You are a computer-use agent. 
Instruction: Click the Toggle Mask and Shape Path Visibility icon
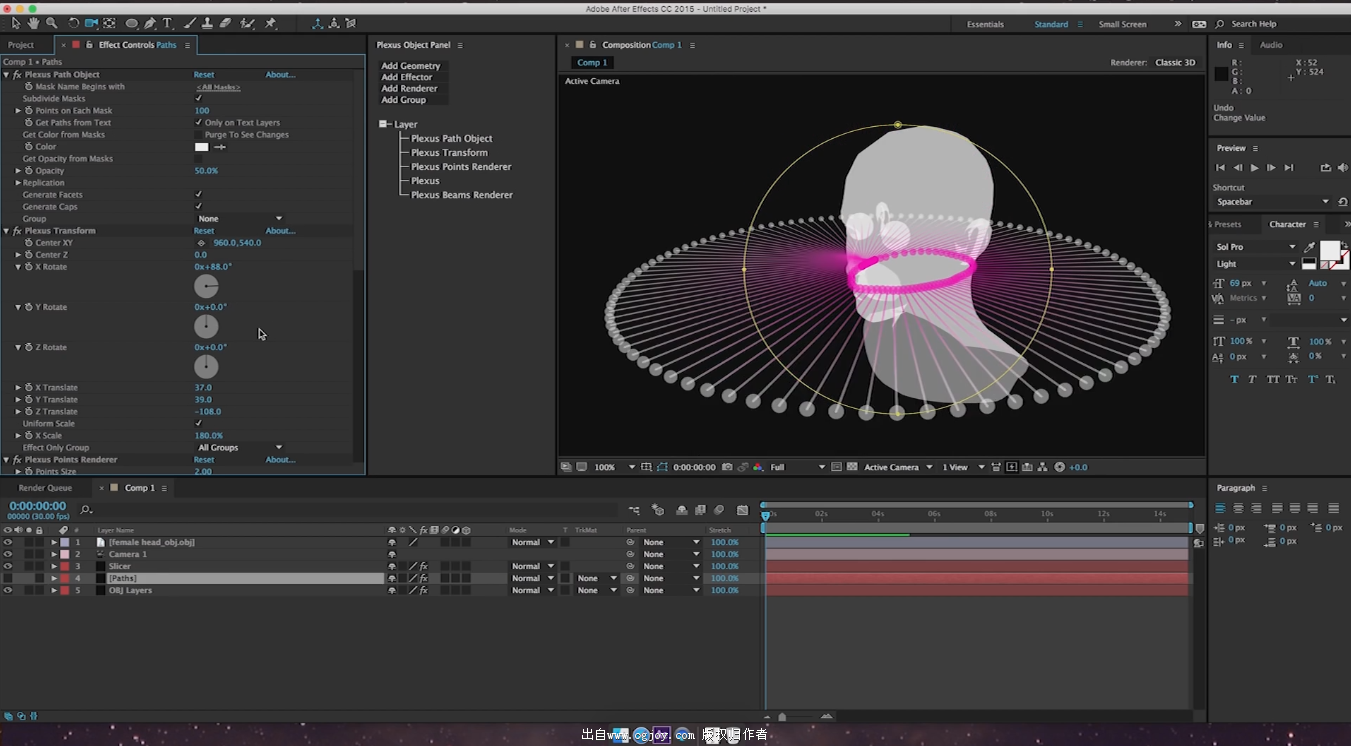tap(662, 467)
